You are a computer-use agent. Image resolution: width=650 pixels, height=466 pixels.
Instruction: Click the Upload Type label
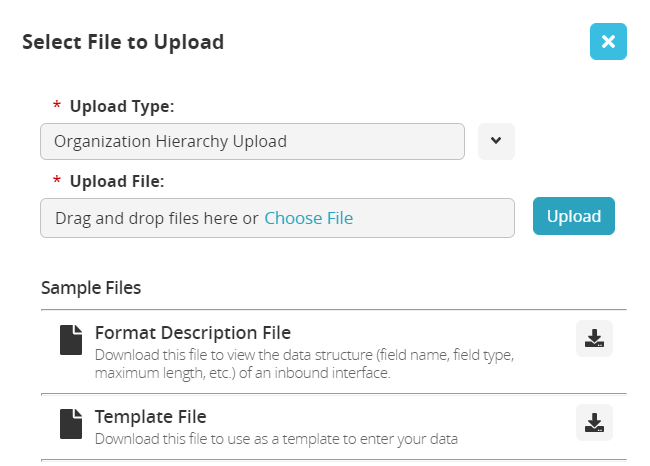pos(122,105)
